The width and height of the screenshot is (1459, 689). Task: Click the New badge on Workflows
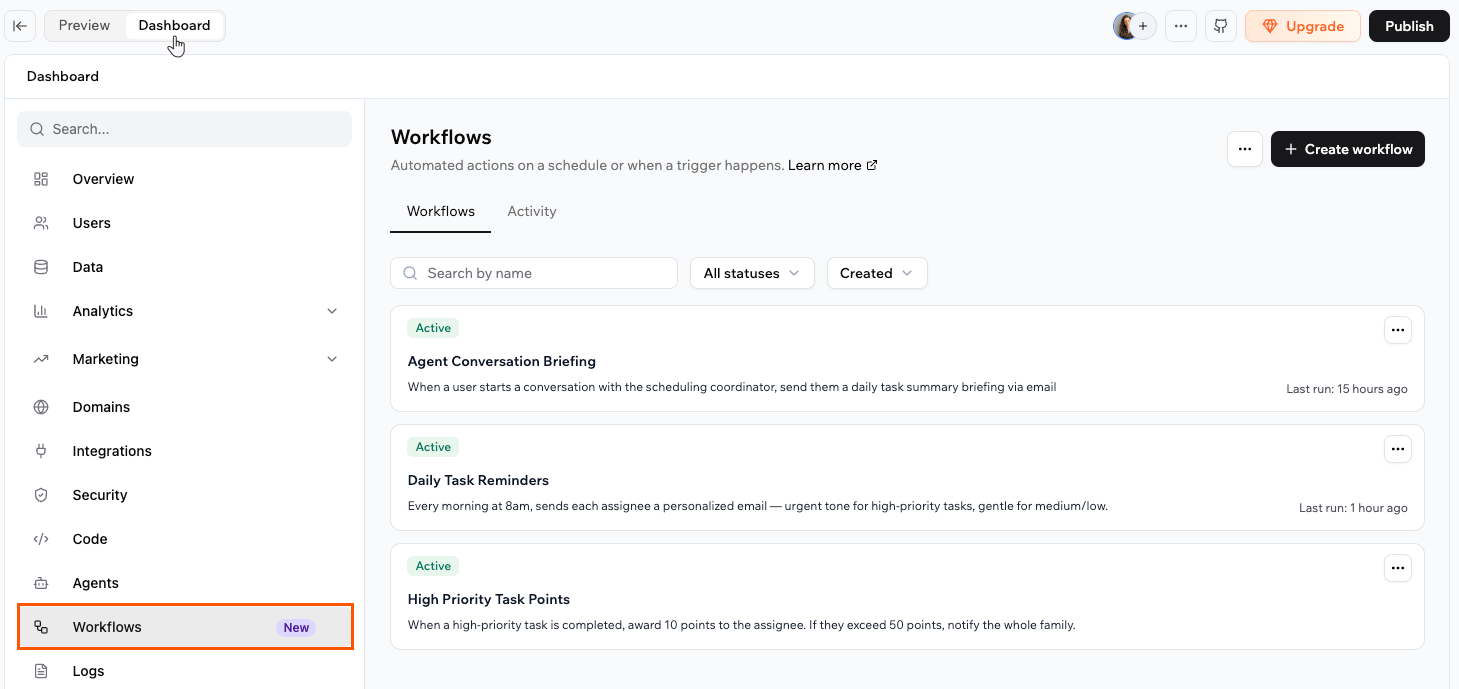click(x=296, y=628)
